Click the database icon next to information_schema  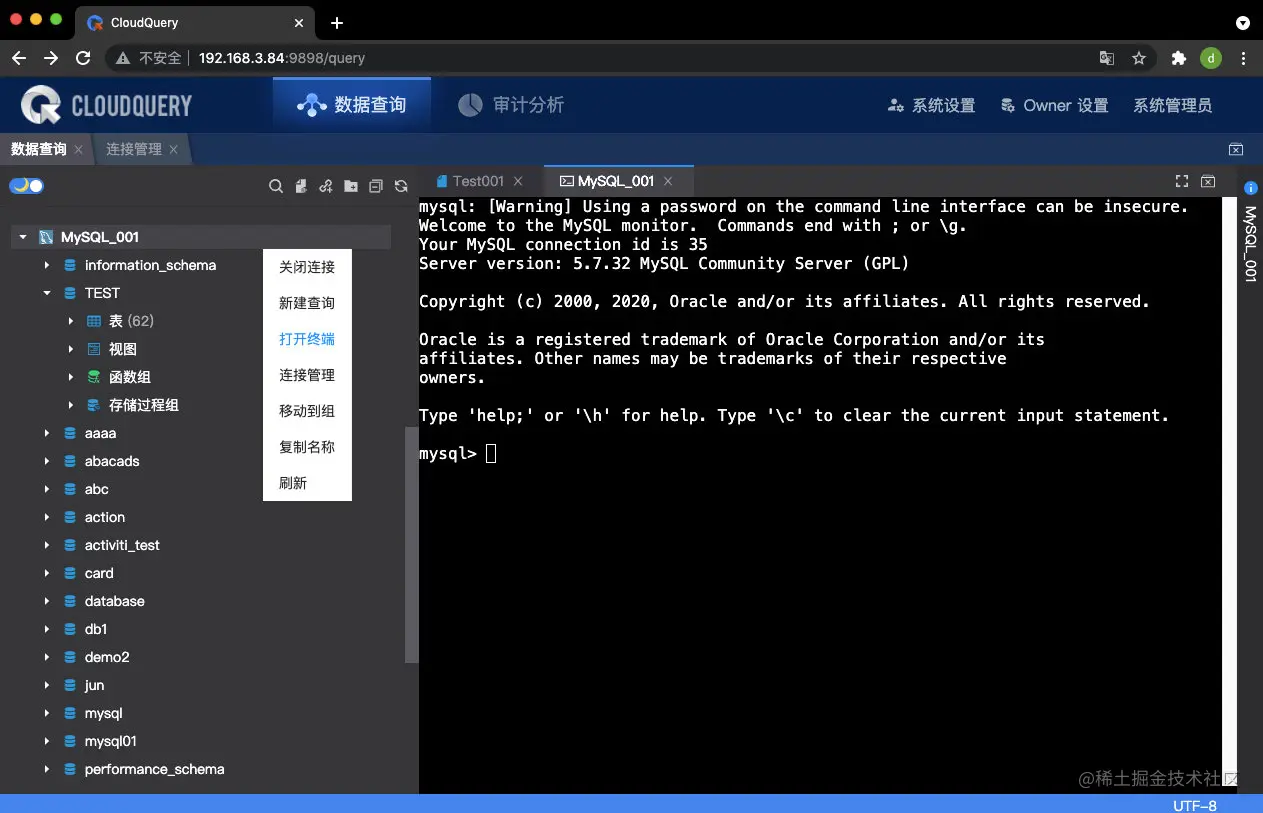pyautogui.click(x=70, y=265)
